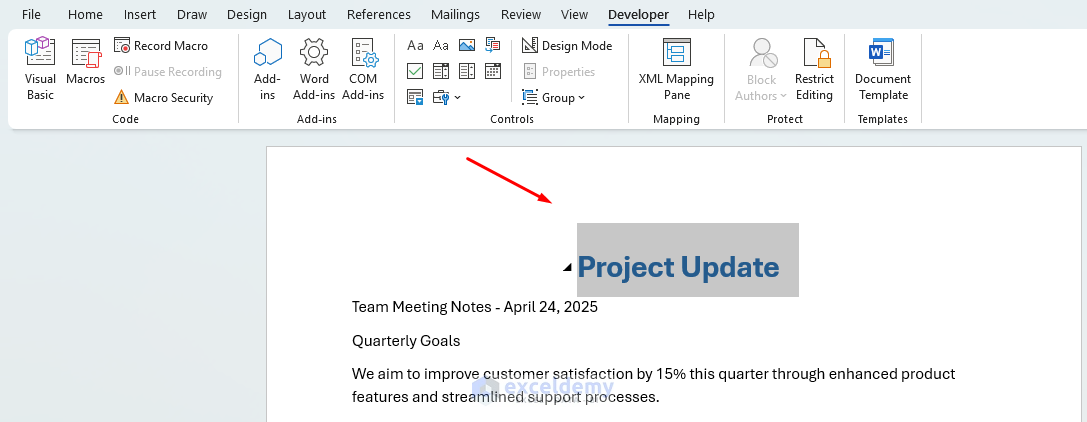This screenshot has width=1087, height=422.
Task: Open COM Add-ins
Action: [x=363, y=69]
